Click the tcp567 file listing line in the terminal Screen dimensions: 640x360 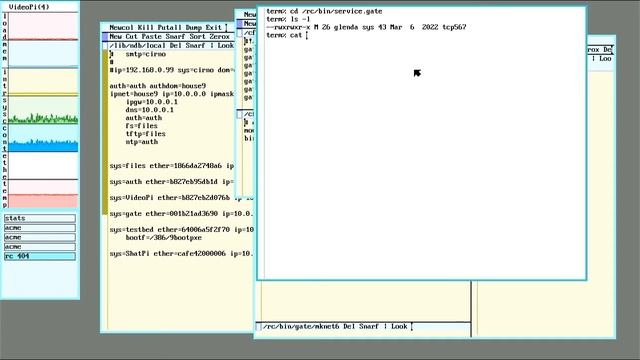tap(366, 27)
